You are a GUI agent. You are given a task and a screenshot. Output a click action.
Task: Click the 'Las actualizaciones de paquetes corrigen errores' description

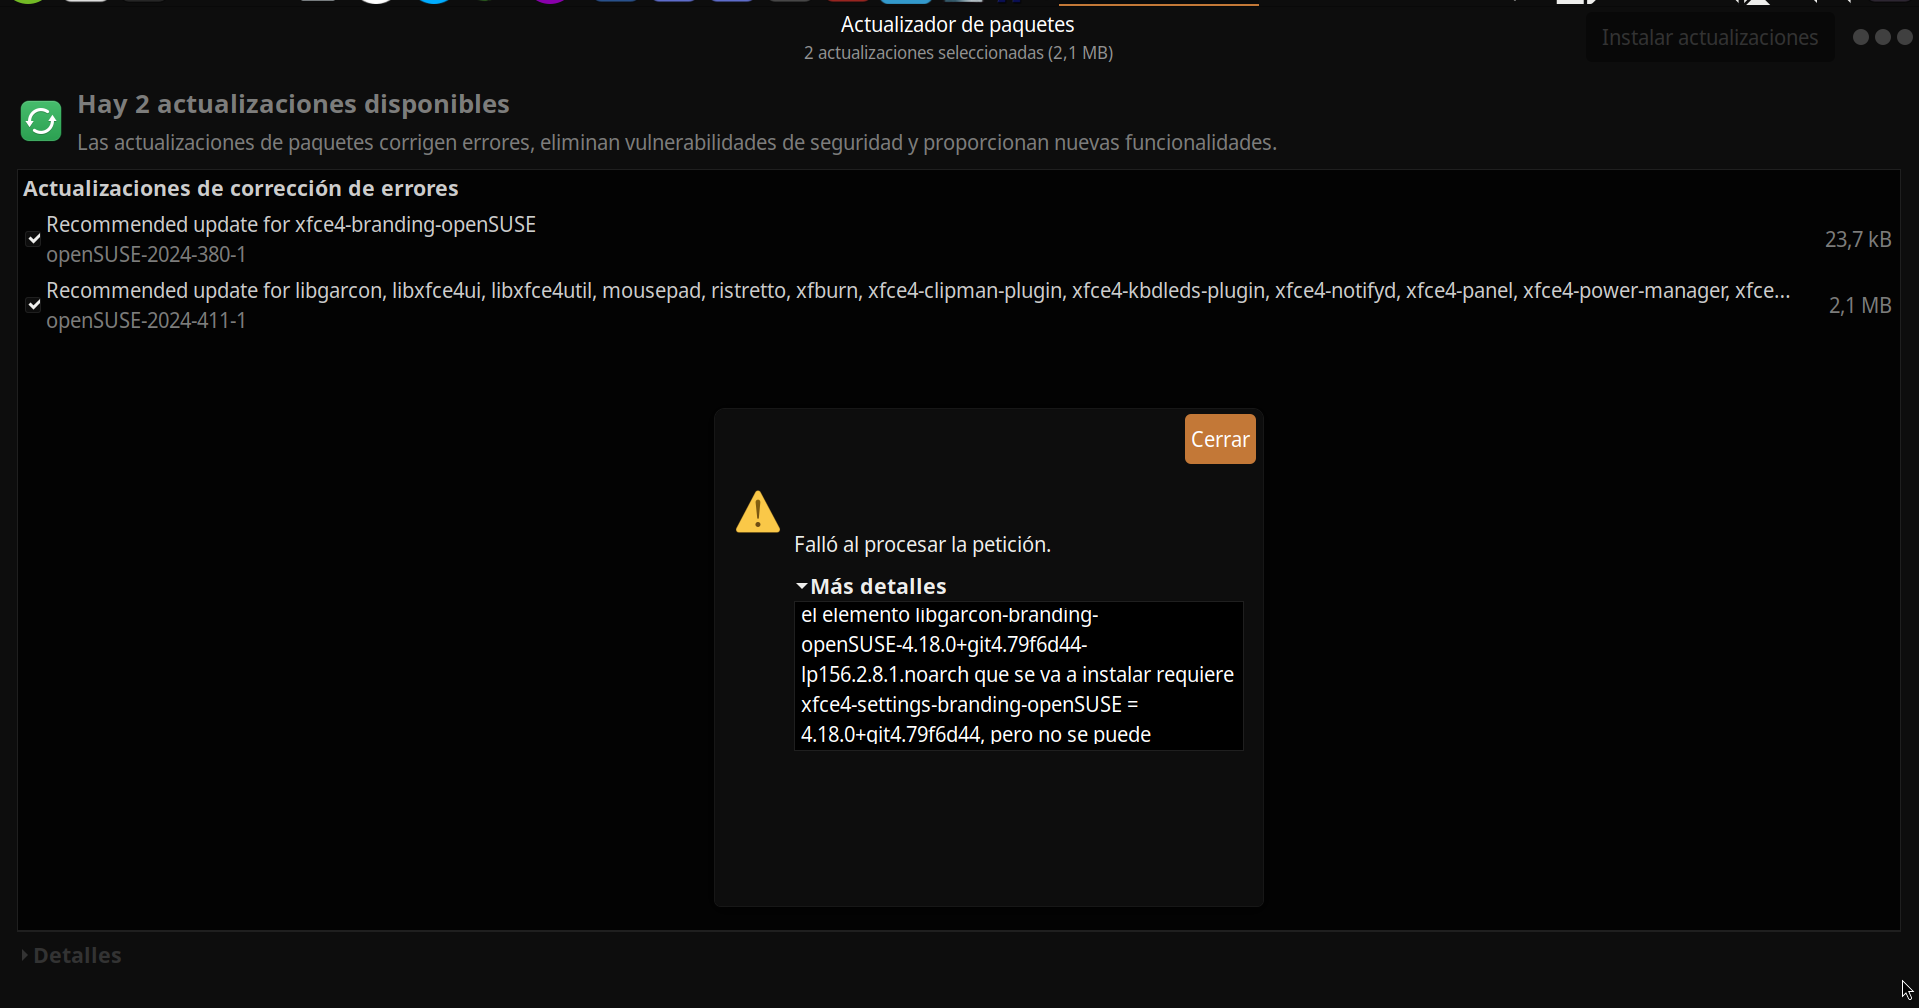click(x=677, y=143)
